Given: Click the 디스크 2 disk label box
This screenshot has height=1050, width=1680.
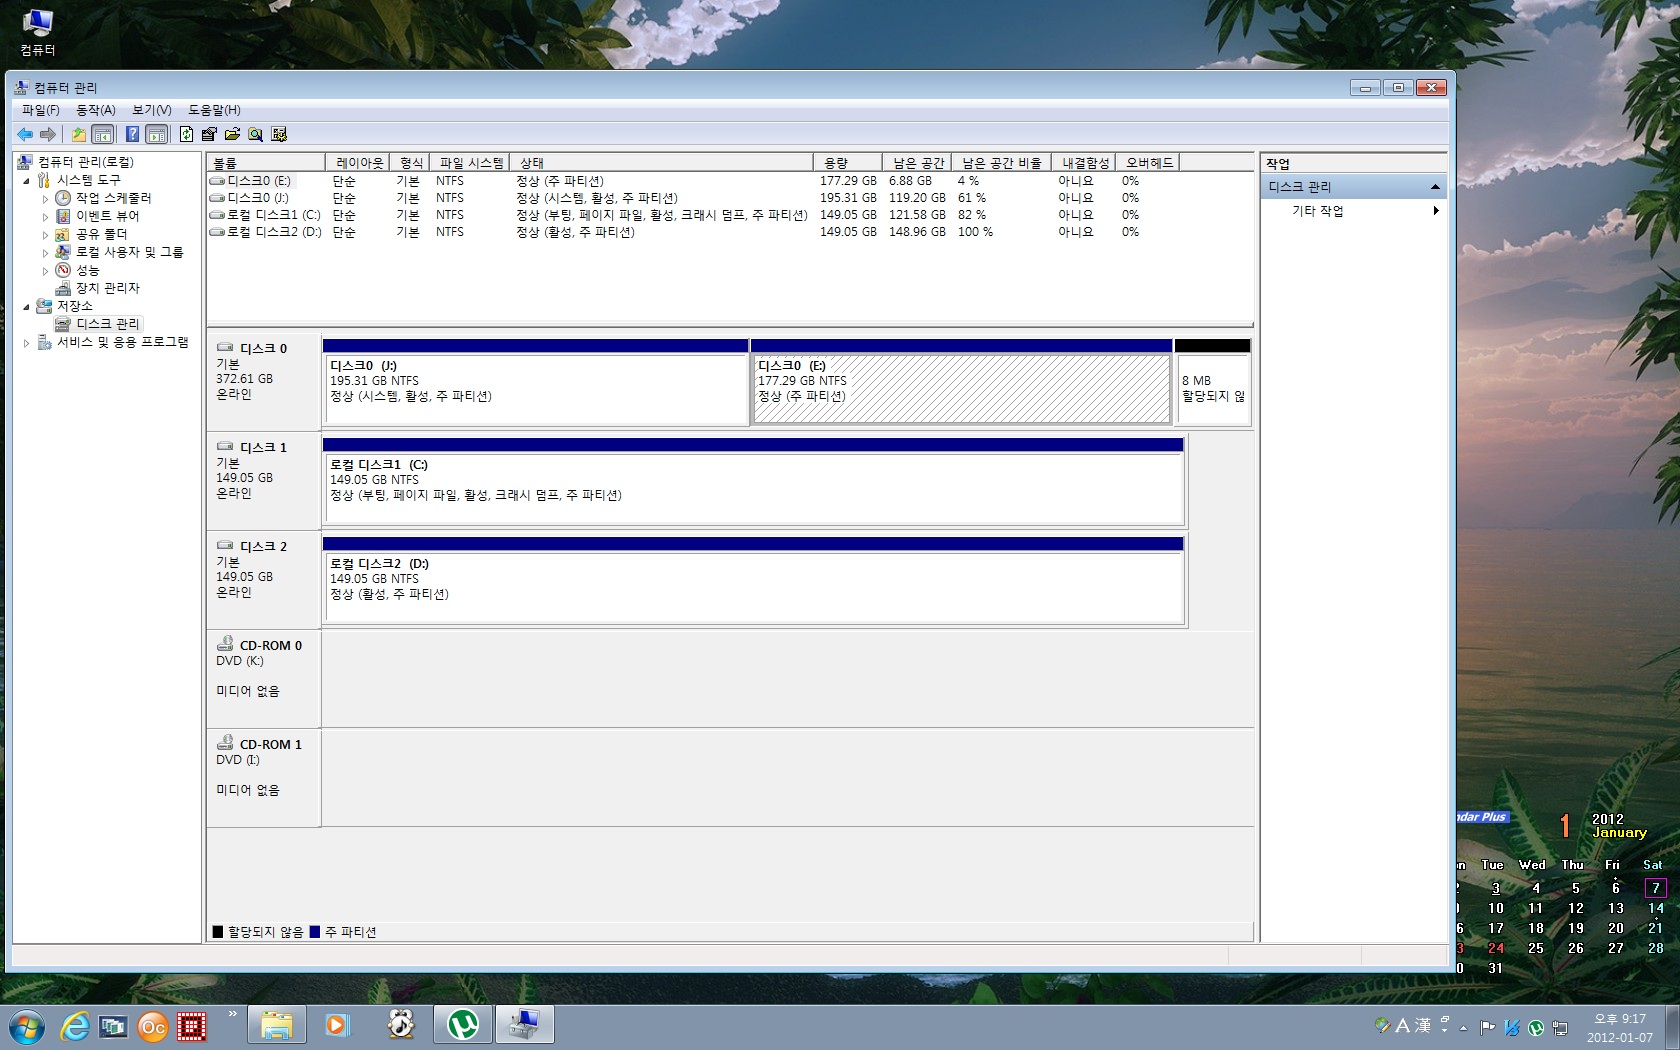Looking at the screenshot, I should pyautogui.click(x=264, y=579).
